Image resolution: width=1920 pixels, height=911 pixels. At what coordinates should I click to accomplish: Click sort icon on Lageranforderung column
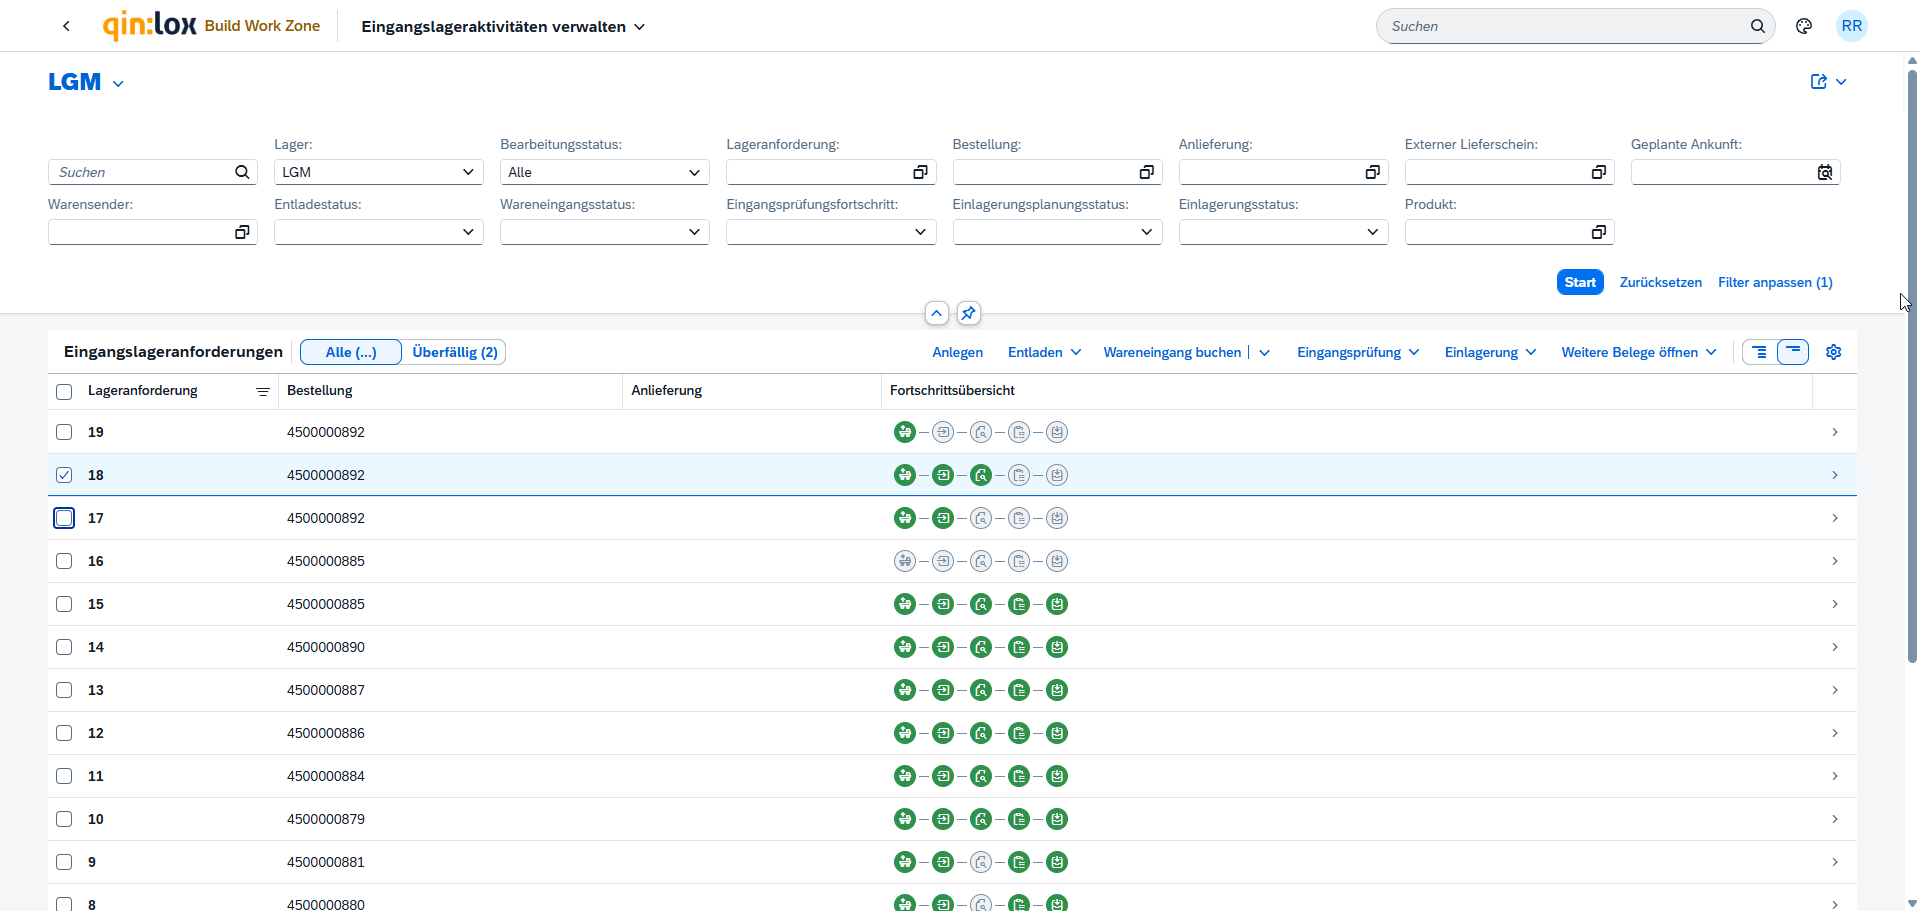(262, 392)
